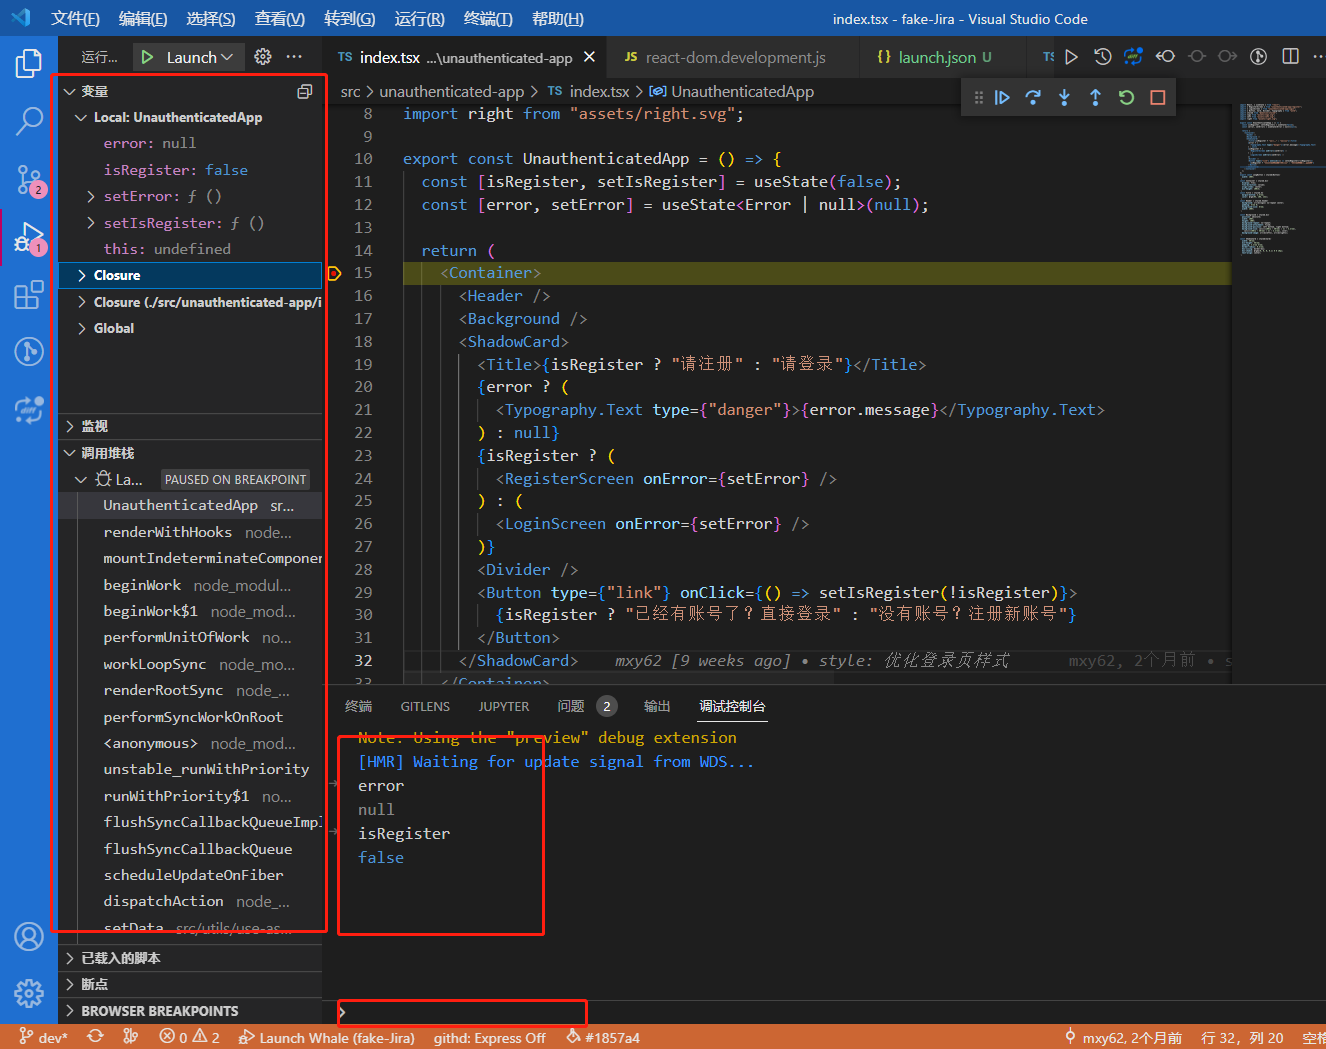1326x1049 pixels.
Task: Expand the setIsRegister variable
Action: (190, 223)
